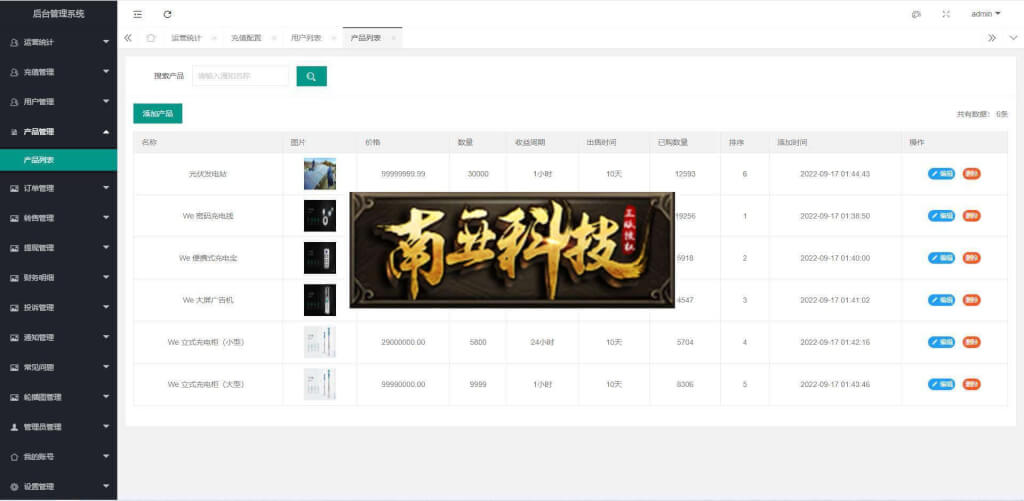Switch to the 用户列表 tab

click(x=306, y=38)
